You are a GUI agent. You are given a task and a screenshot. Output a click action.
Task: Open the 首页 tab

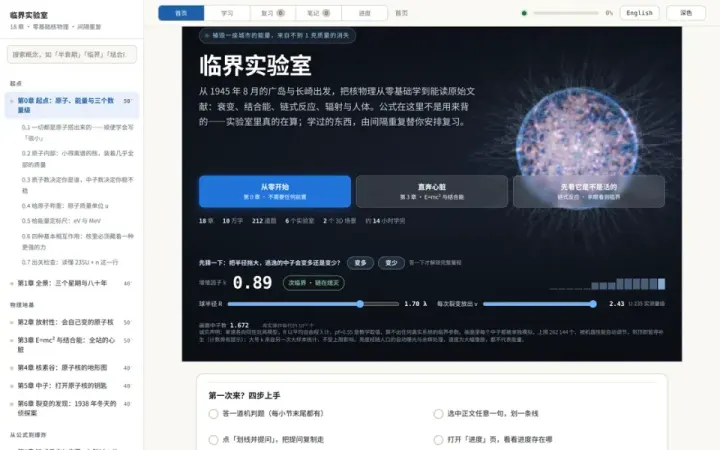181,13
